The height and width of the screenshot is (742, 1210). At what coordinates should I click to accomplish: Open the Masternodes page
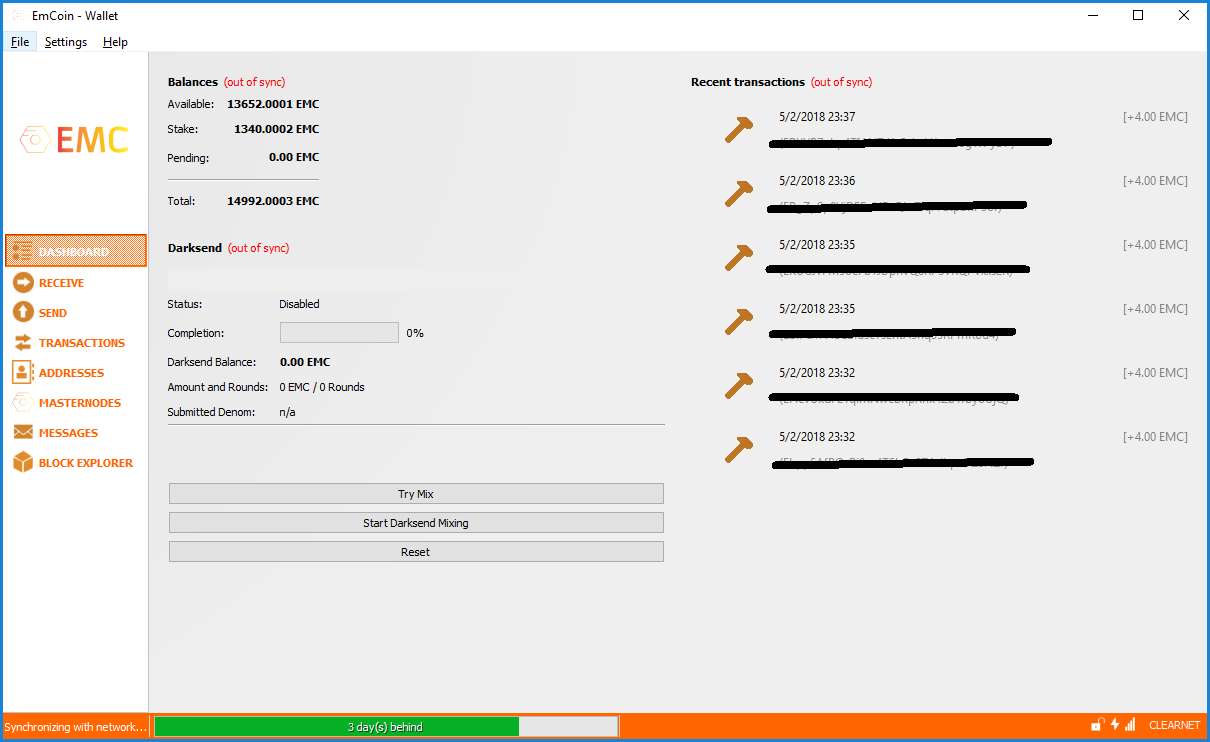pyautogui.click(x=67, y=403)
